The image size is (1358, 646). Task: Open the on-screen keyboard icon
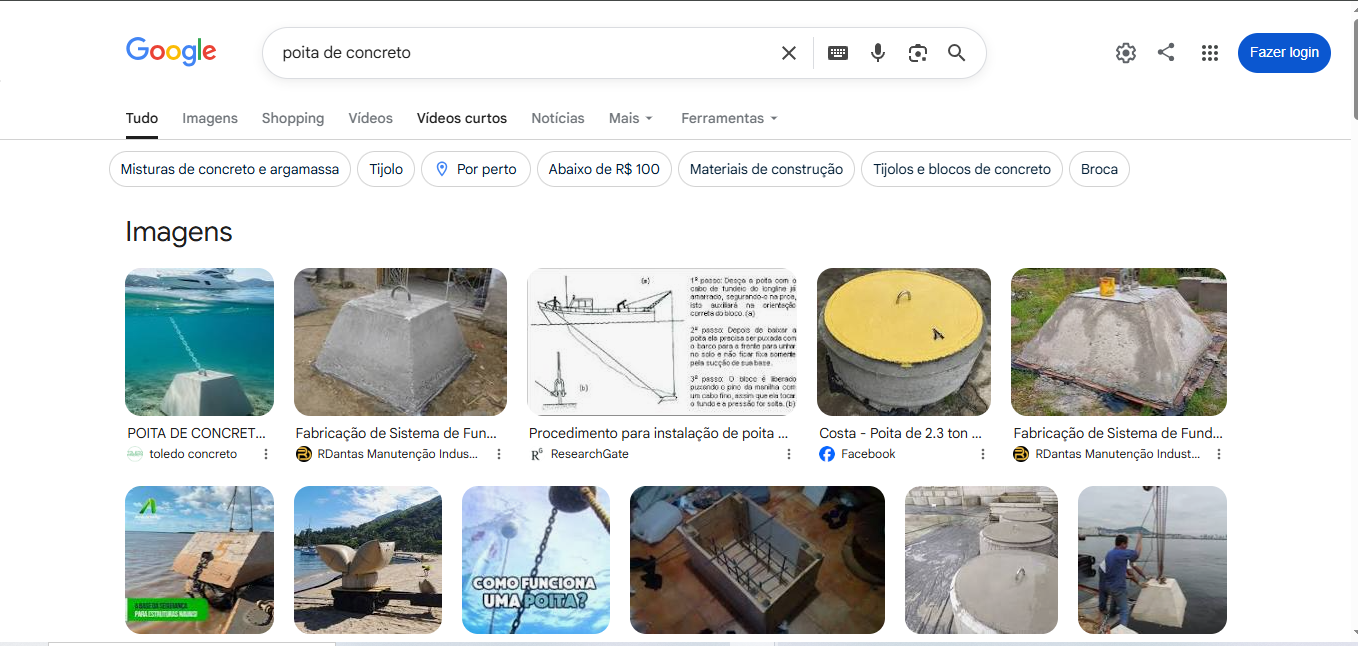tap(838, 53)
